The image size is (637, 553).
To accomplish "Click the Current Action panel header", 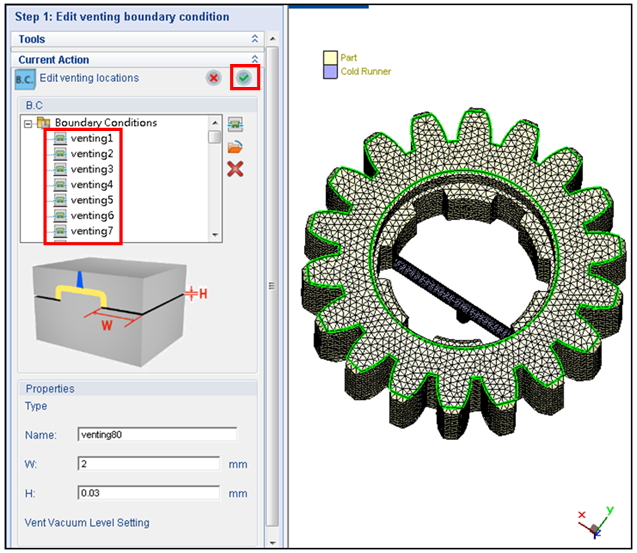I will coord(137,59).
